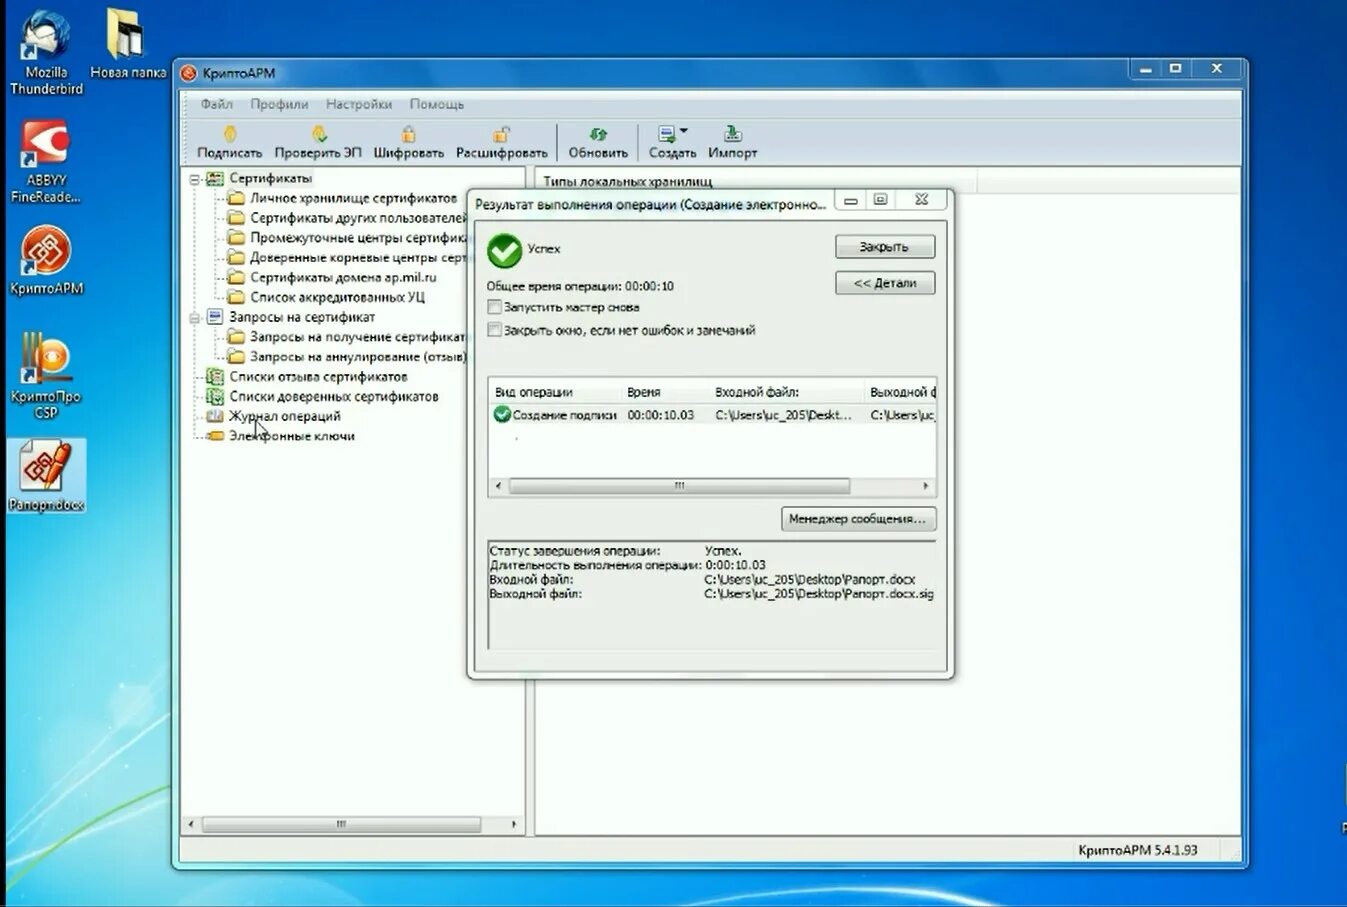Select Списки отзыва сертификатов item
Image resolution: width=1347 pixels, height=907 pixels.
coord(318,377)
